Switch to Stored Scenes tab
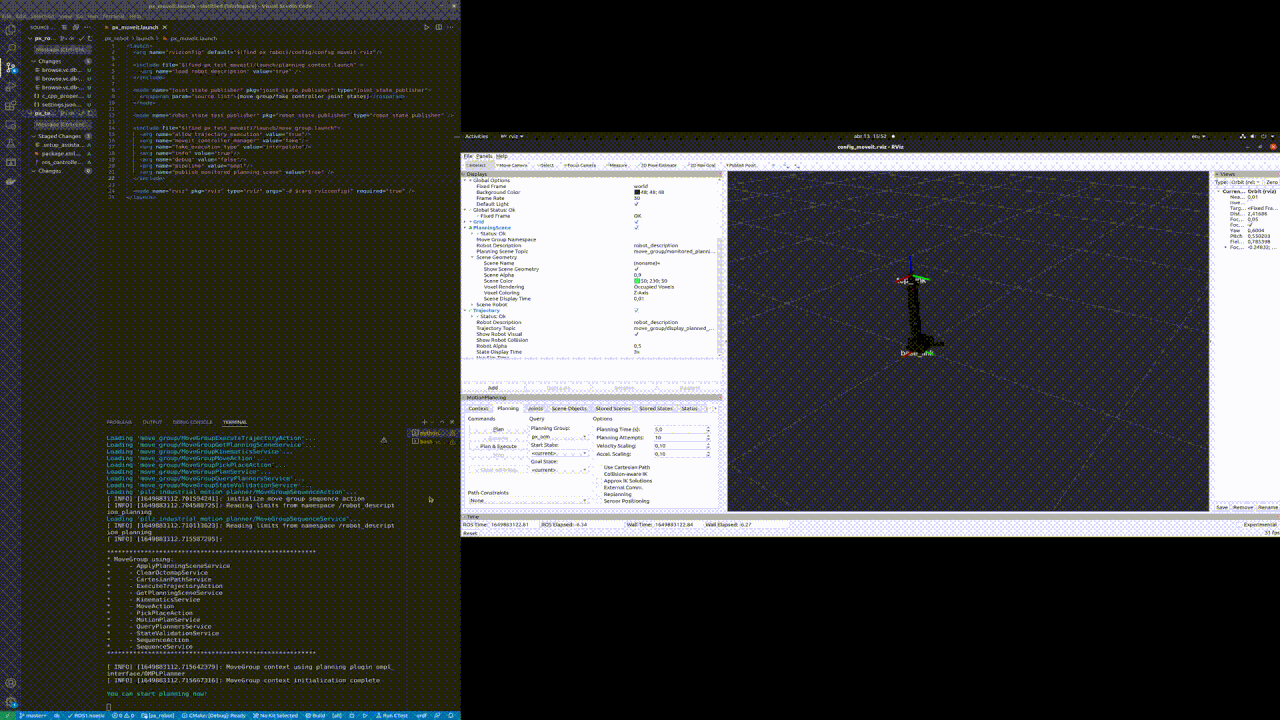Image resolution: width=1280 pixels, height=720 pixels. (x=613, y=408)
